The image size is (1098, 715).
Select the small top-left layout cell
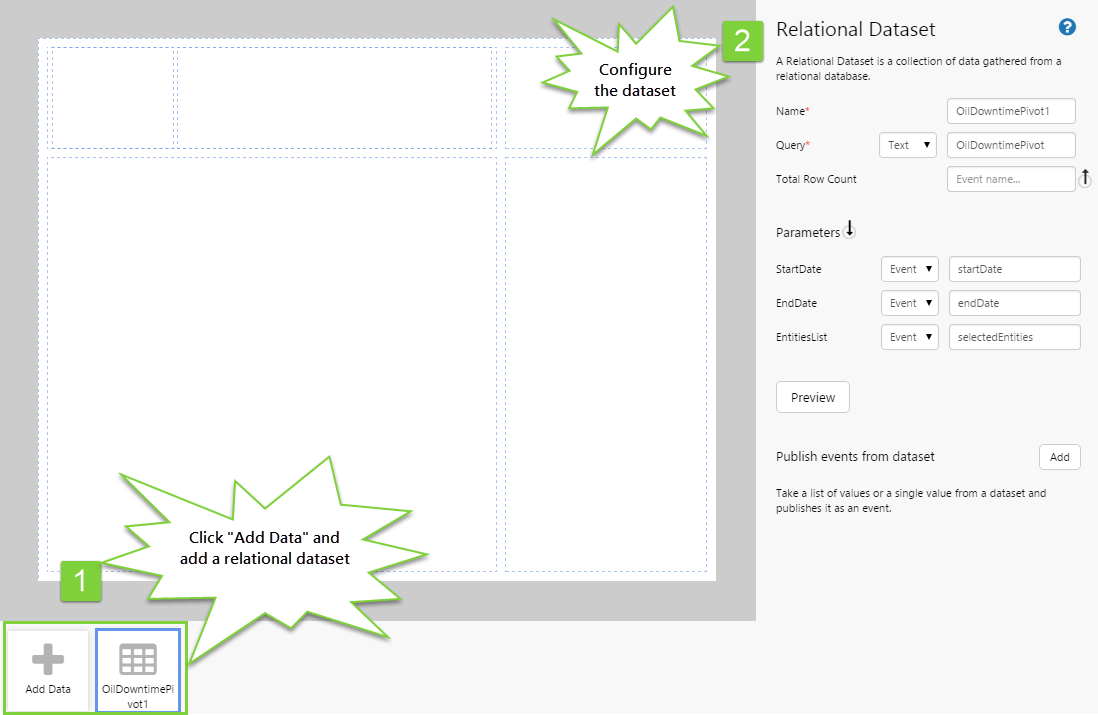click(112, 97)
